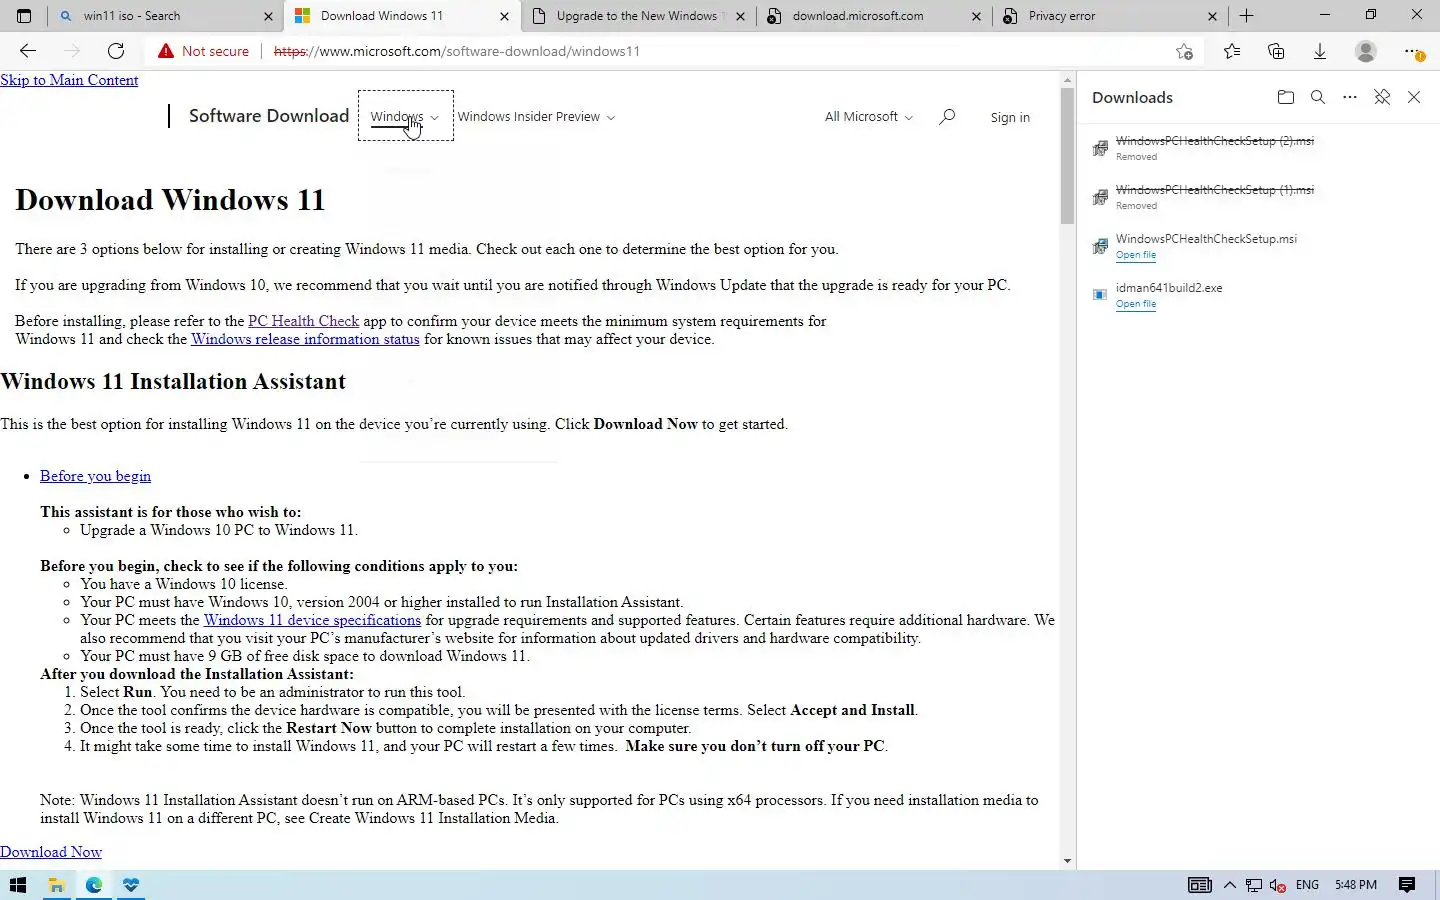Click the ENG language indicator
The height and width of the screenshot is (900, 1440).
click(x=1307, y=885)
